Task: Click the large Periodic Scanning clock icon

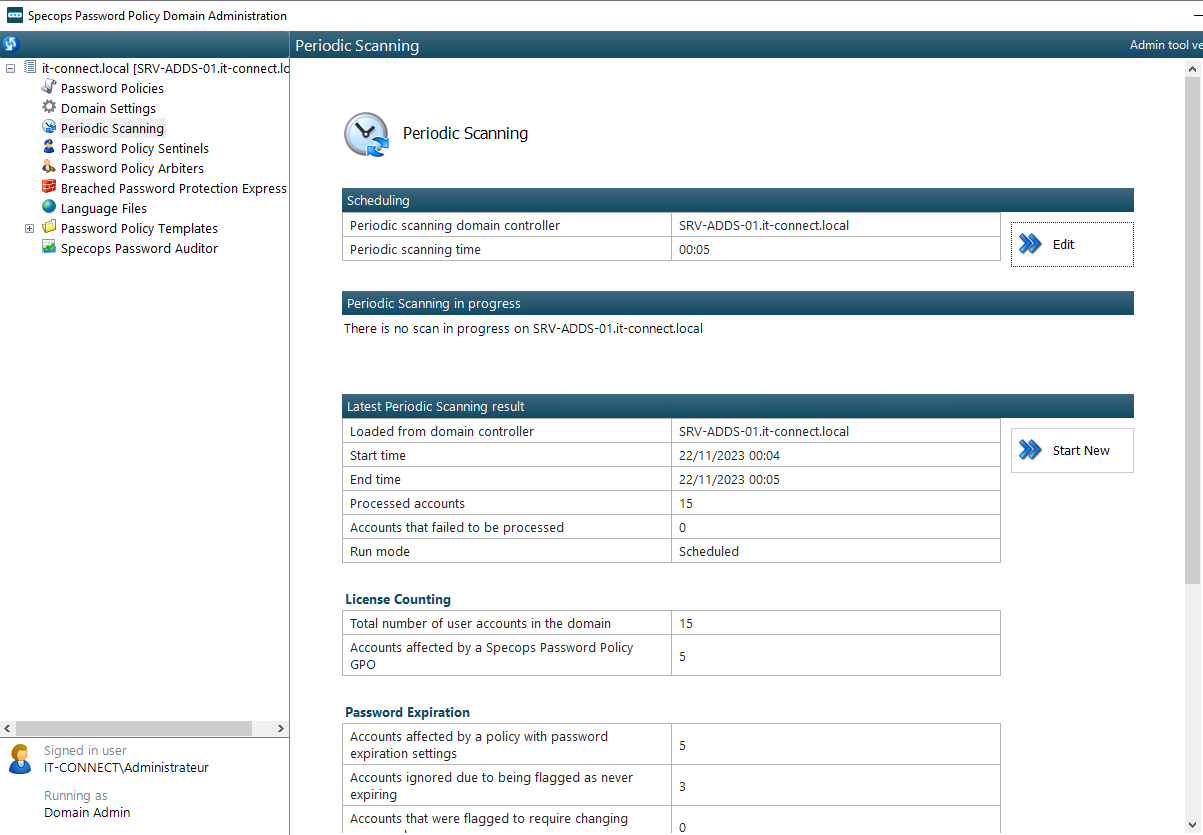Action: (366, 134)
